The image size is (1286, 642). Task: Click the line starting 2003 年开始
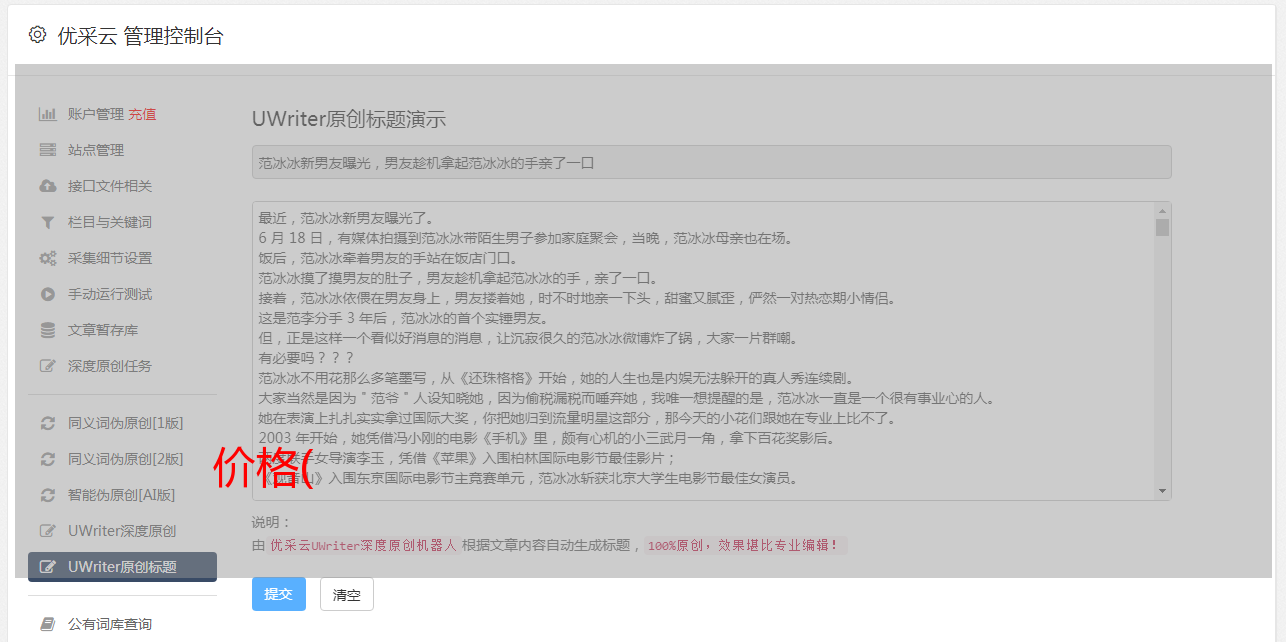546,438
